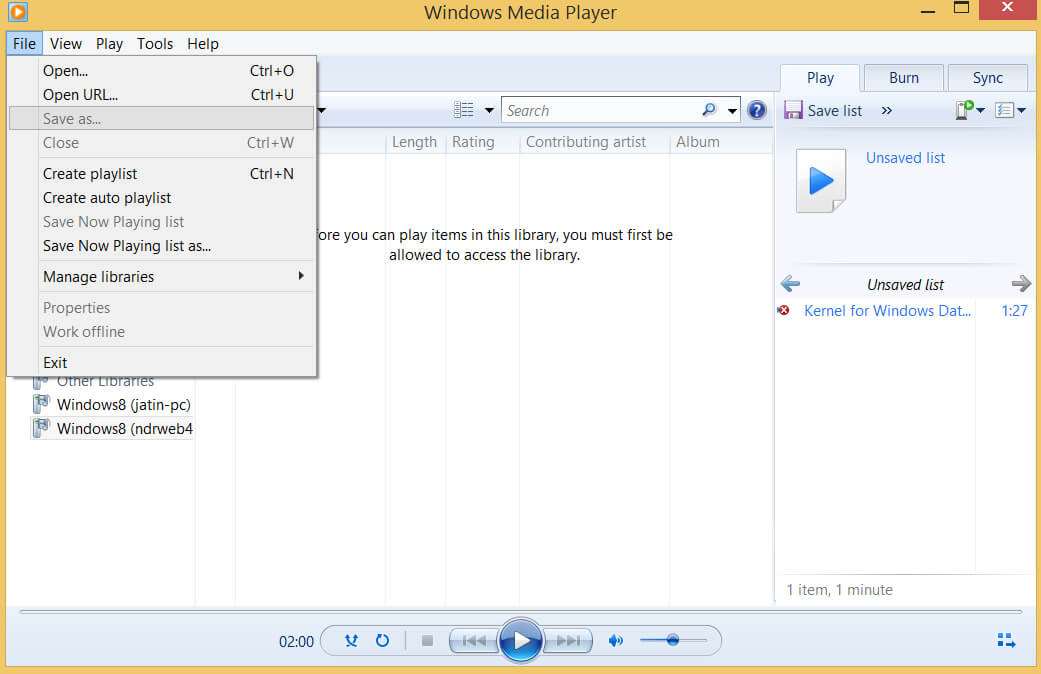Adjust the volume slider
This screenshot has height=674, width=1041.
click(673, 640)
